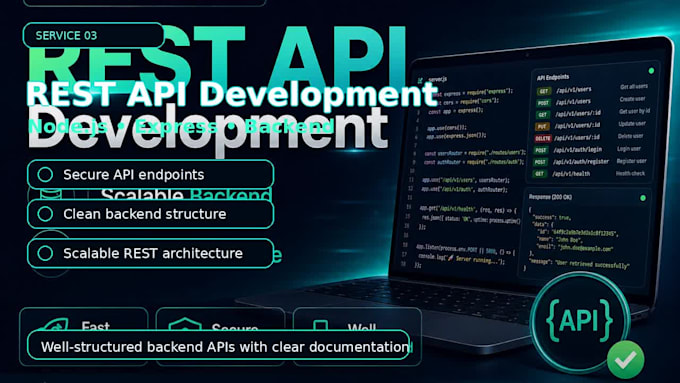The width and height of the screenshot is (680, 383).
Task: Click the POST badge on Login user row
Action: click(x=540, y=150)
